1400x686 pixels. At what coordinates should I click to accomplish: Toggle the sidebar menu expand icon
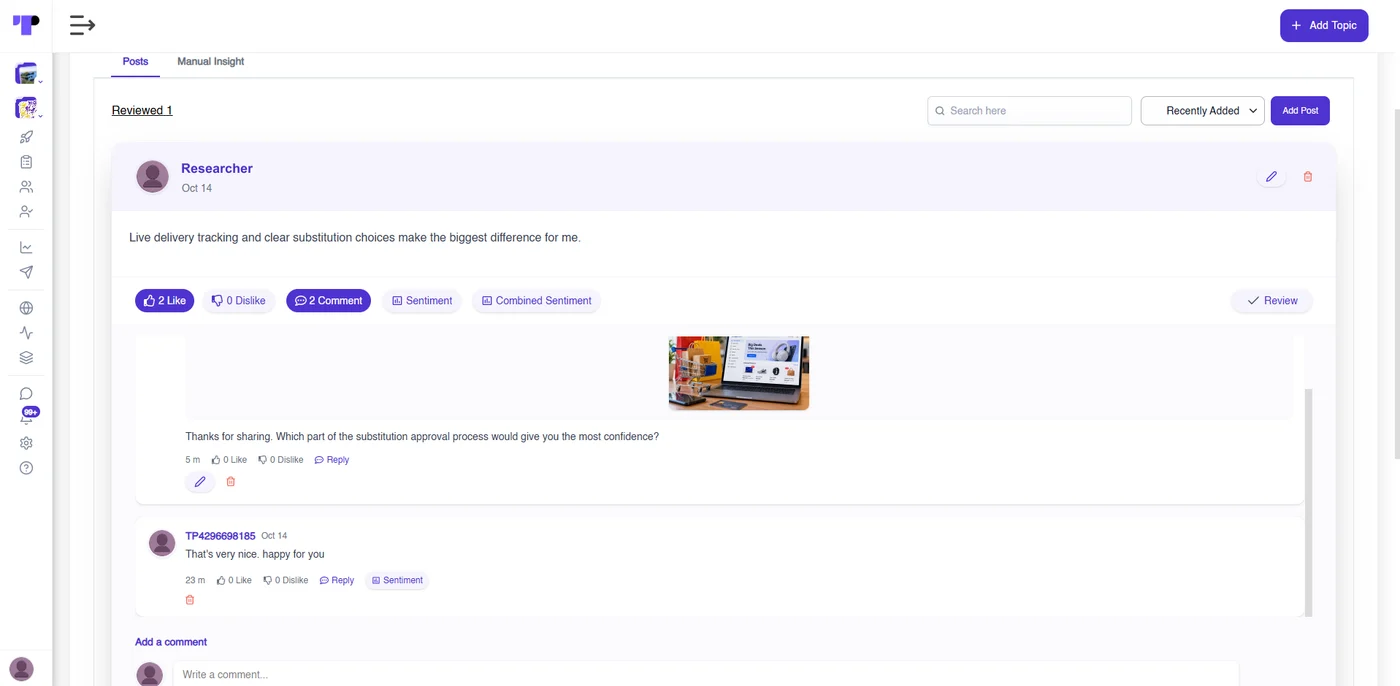click(82, 25)
